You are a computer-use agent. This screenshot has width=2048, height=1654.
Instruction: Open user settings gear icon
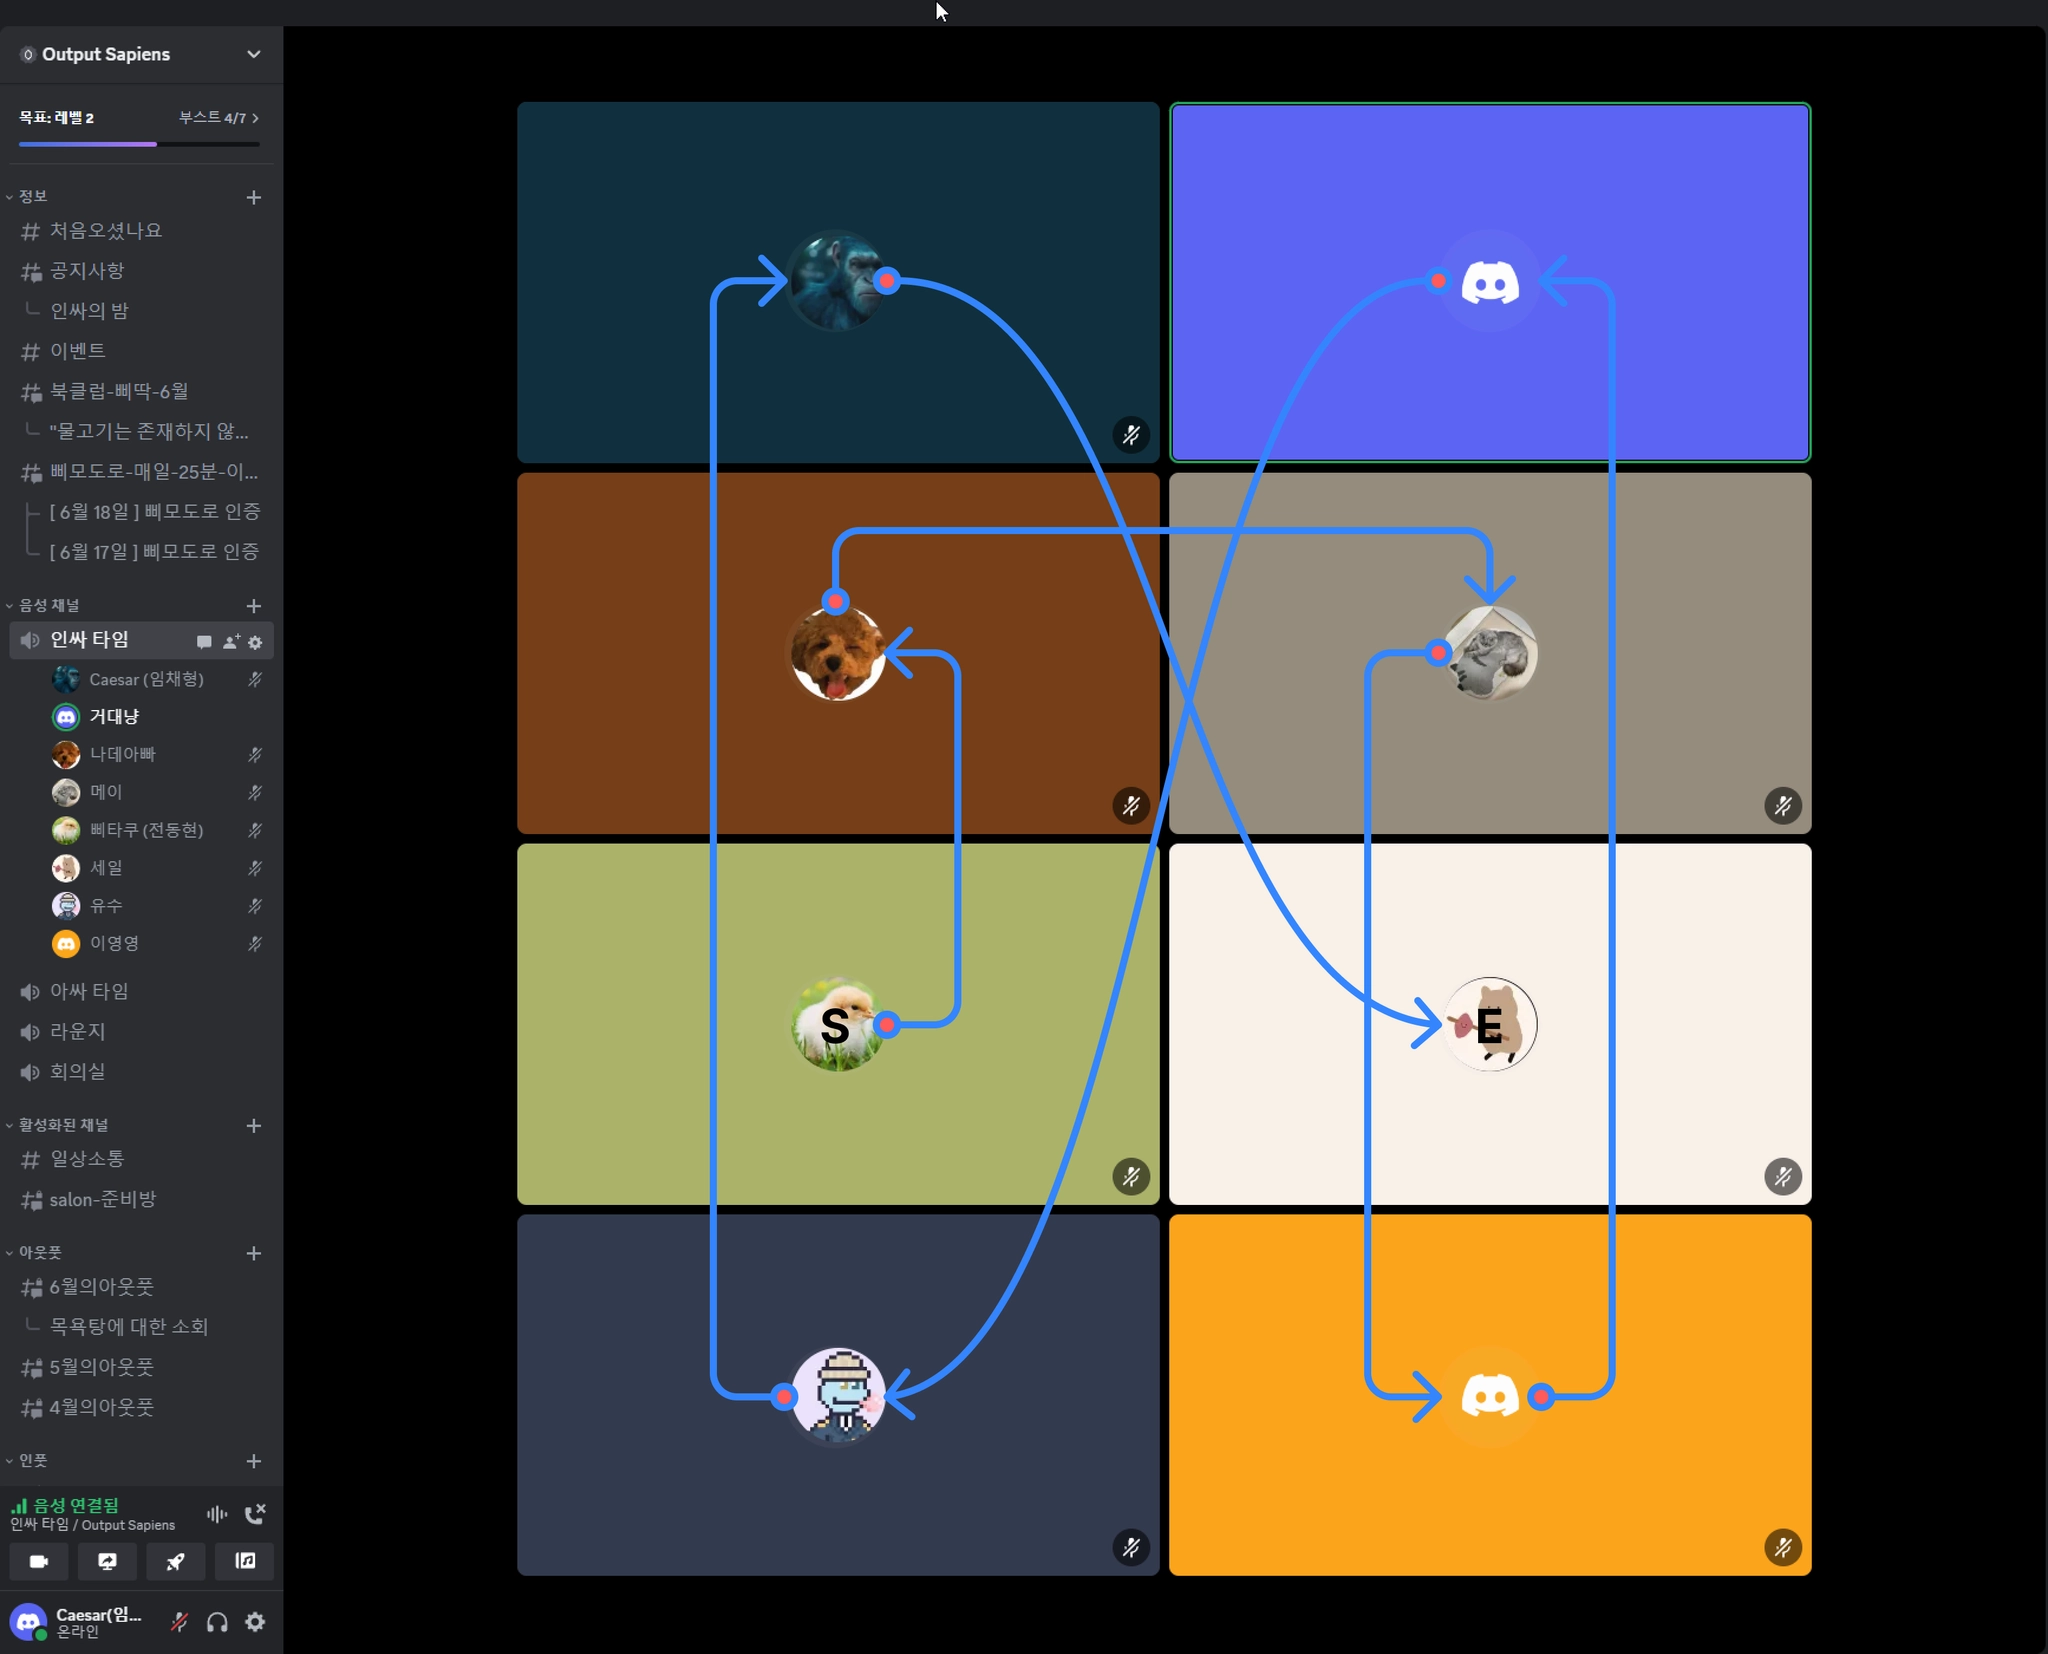pyautogui.click(x=255, y=1622)
